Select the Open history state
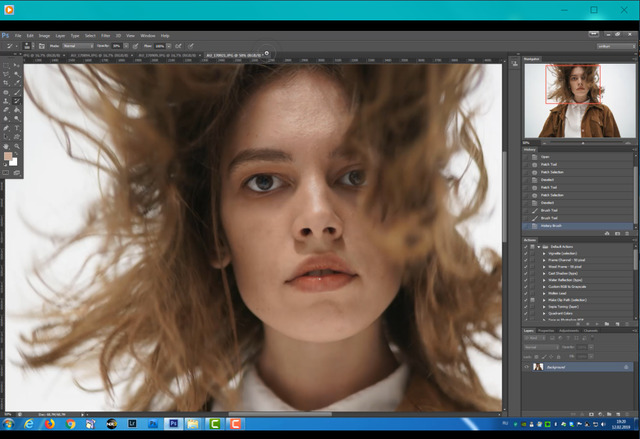Screen dimensions: 640x439 point(546,156)
